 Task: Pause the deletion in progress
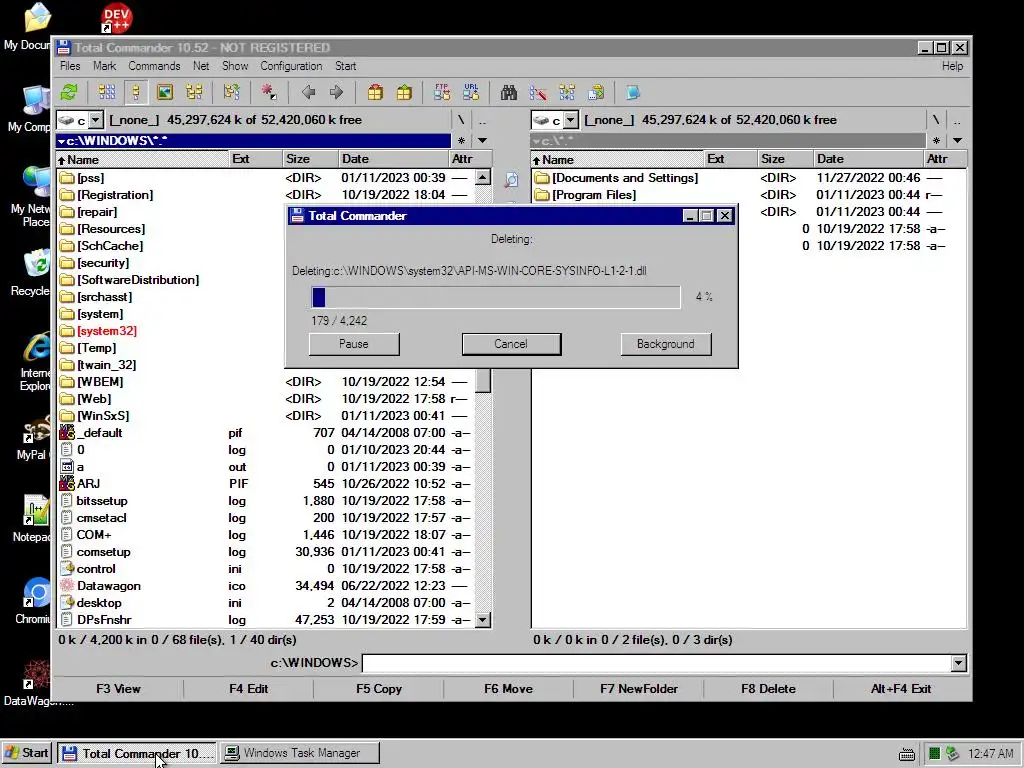pyautogui.click(x=354, y=344)
